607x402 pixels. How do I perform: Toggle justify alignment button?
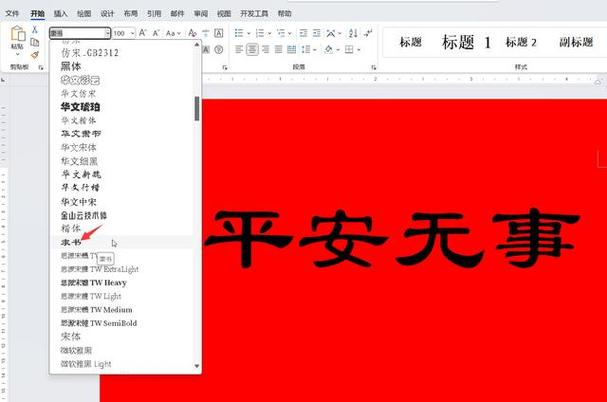(279, 50)
